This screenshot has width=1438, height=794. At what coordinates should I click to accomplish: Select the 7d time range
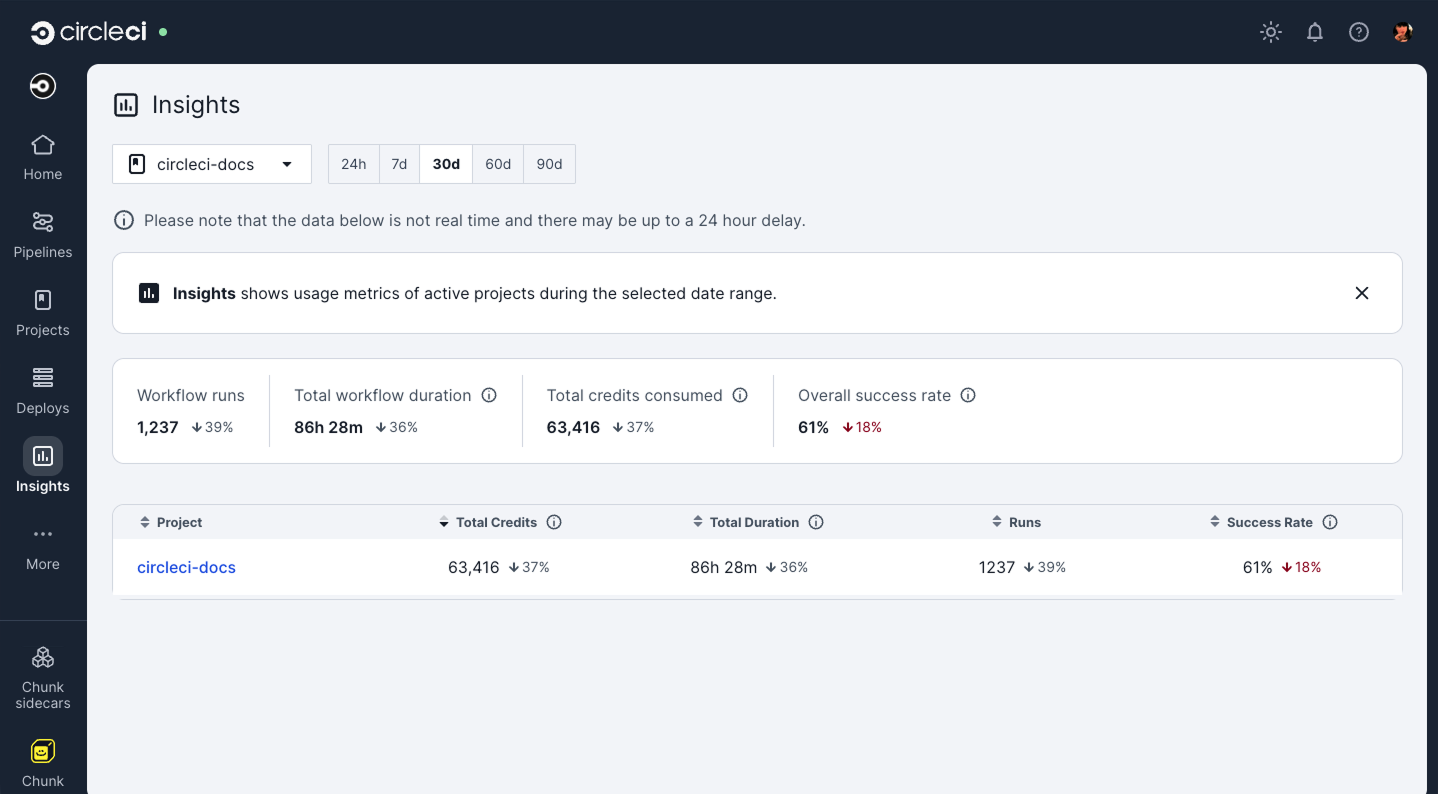(x=399, y=164)
